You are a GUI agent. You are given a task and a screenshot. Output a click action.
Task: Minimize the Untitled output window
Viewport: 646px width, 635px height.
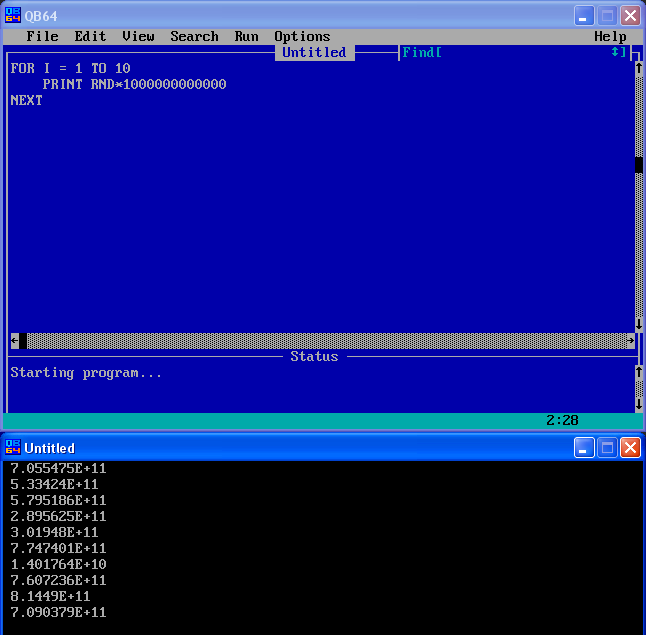[x=584, y=448]
